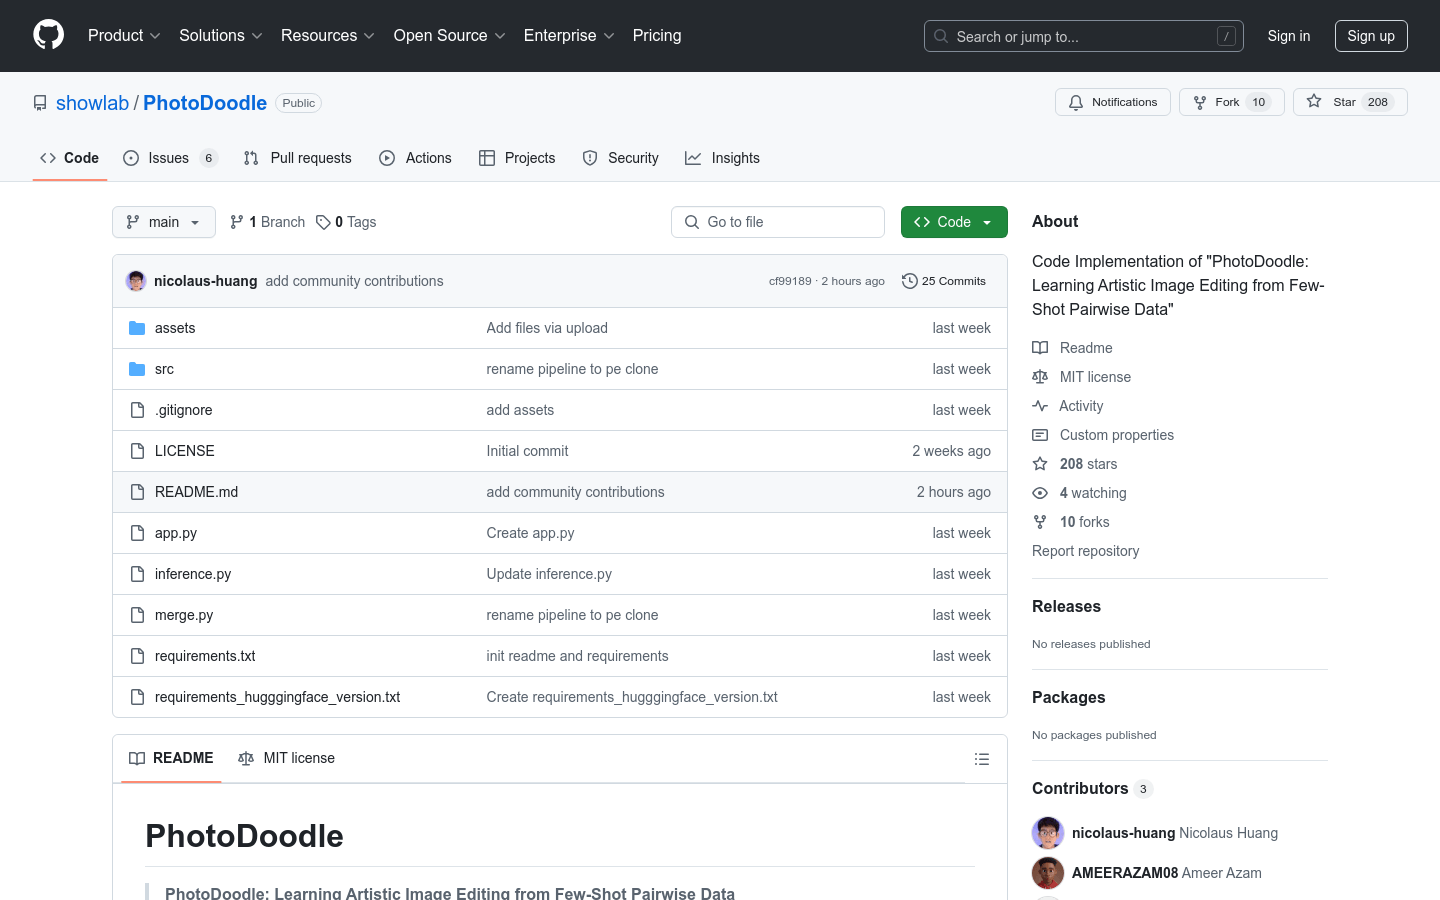Click the Go to file input

pyautogui.click(x=778, y=222)
